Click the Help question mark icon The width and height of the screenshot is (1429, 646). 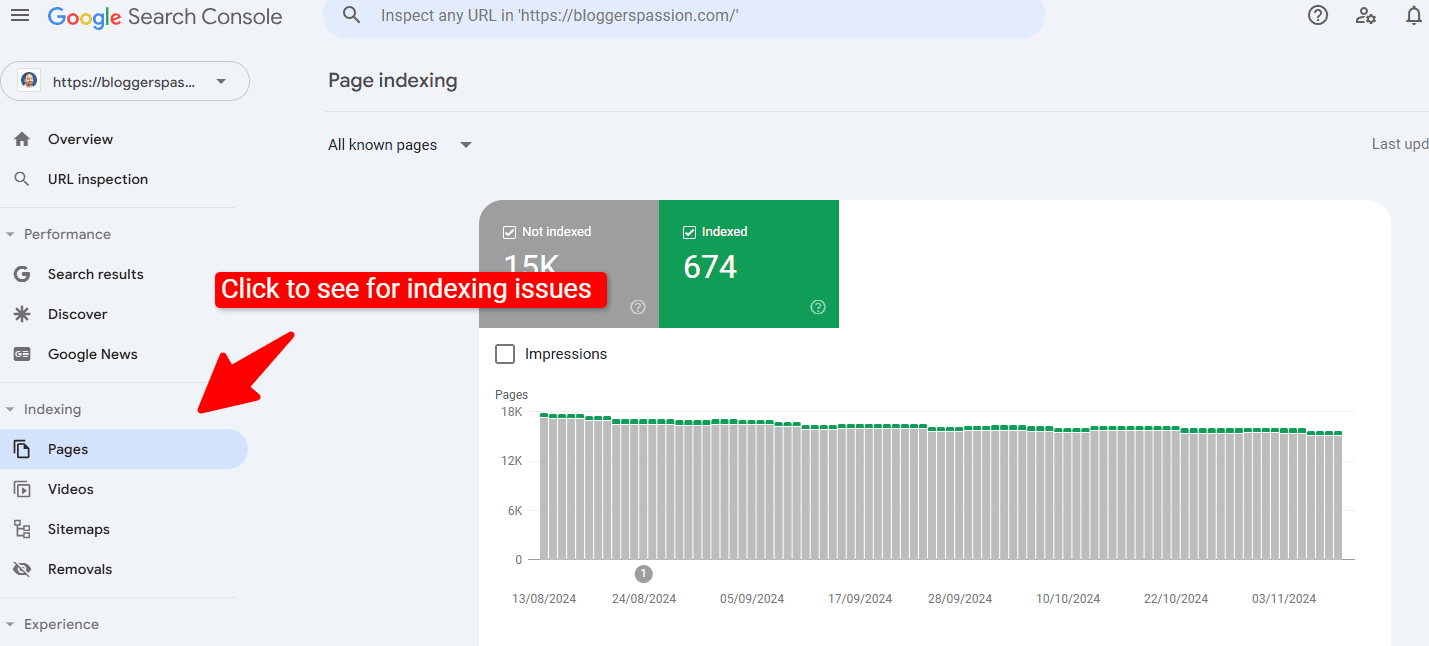coord(1318,16)
